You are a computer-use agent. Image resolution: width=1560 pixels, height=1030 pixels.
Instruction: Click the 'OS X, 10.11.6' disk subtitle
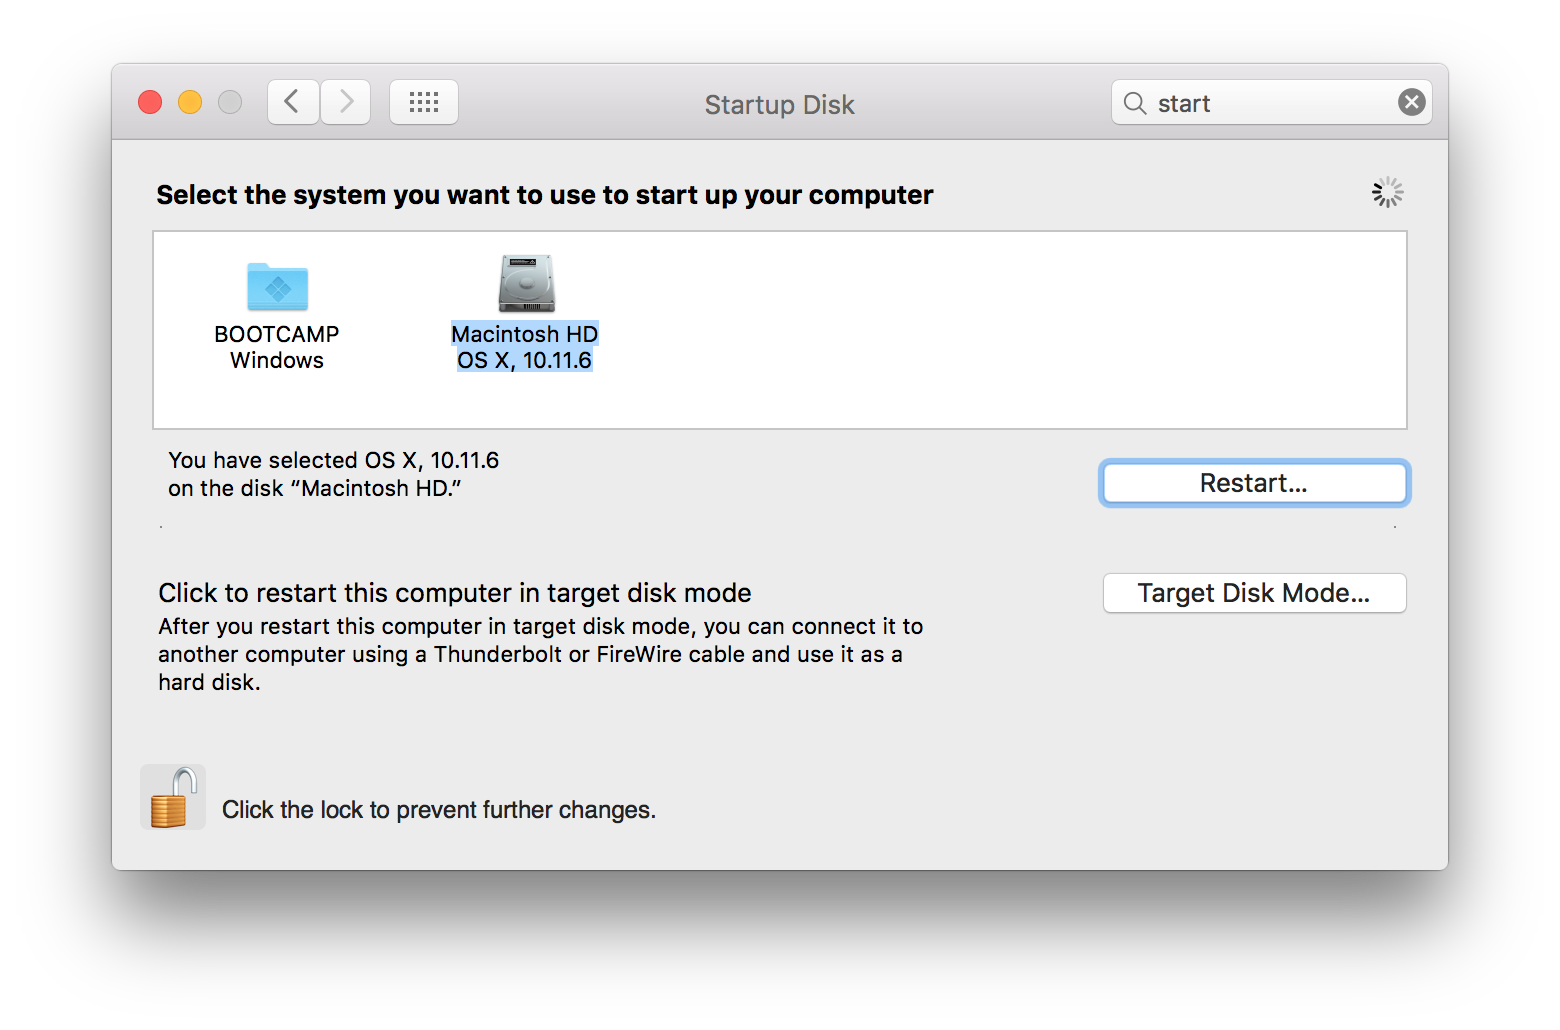pyautogui.click(x=525, y=360)
